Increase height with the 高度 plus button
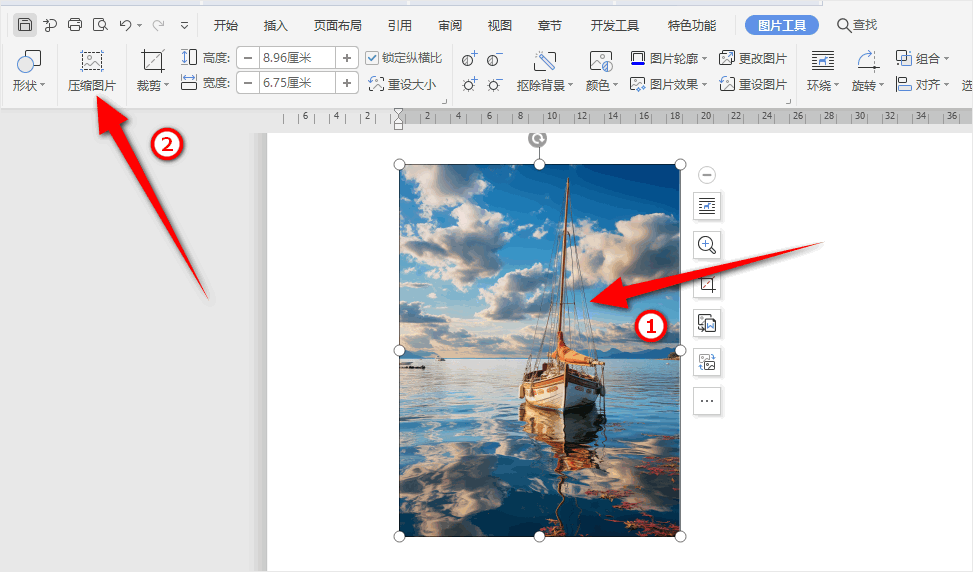 347,58
